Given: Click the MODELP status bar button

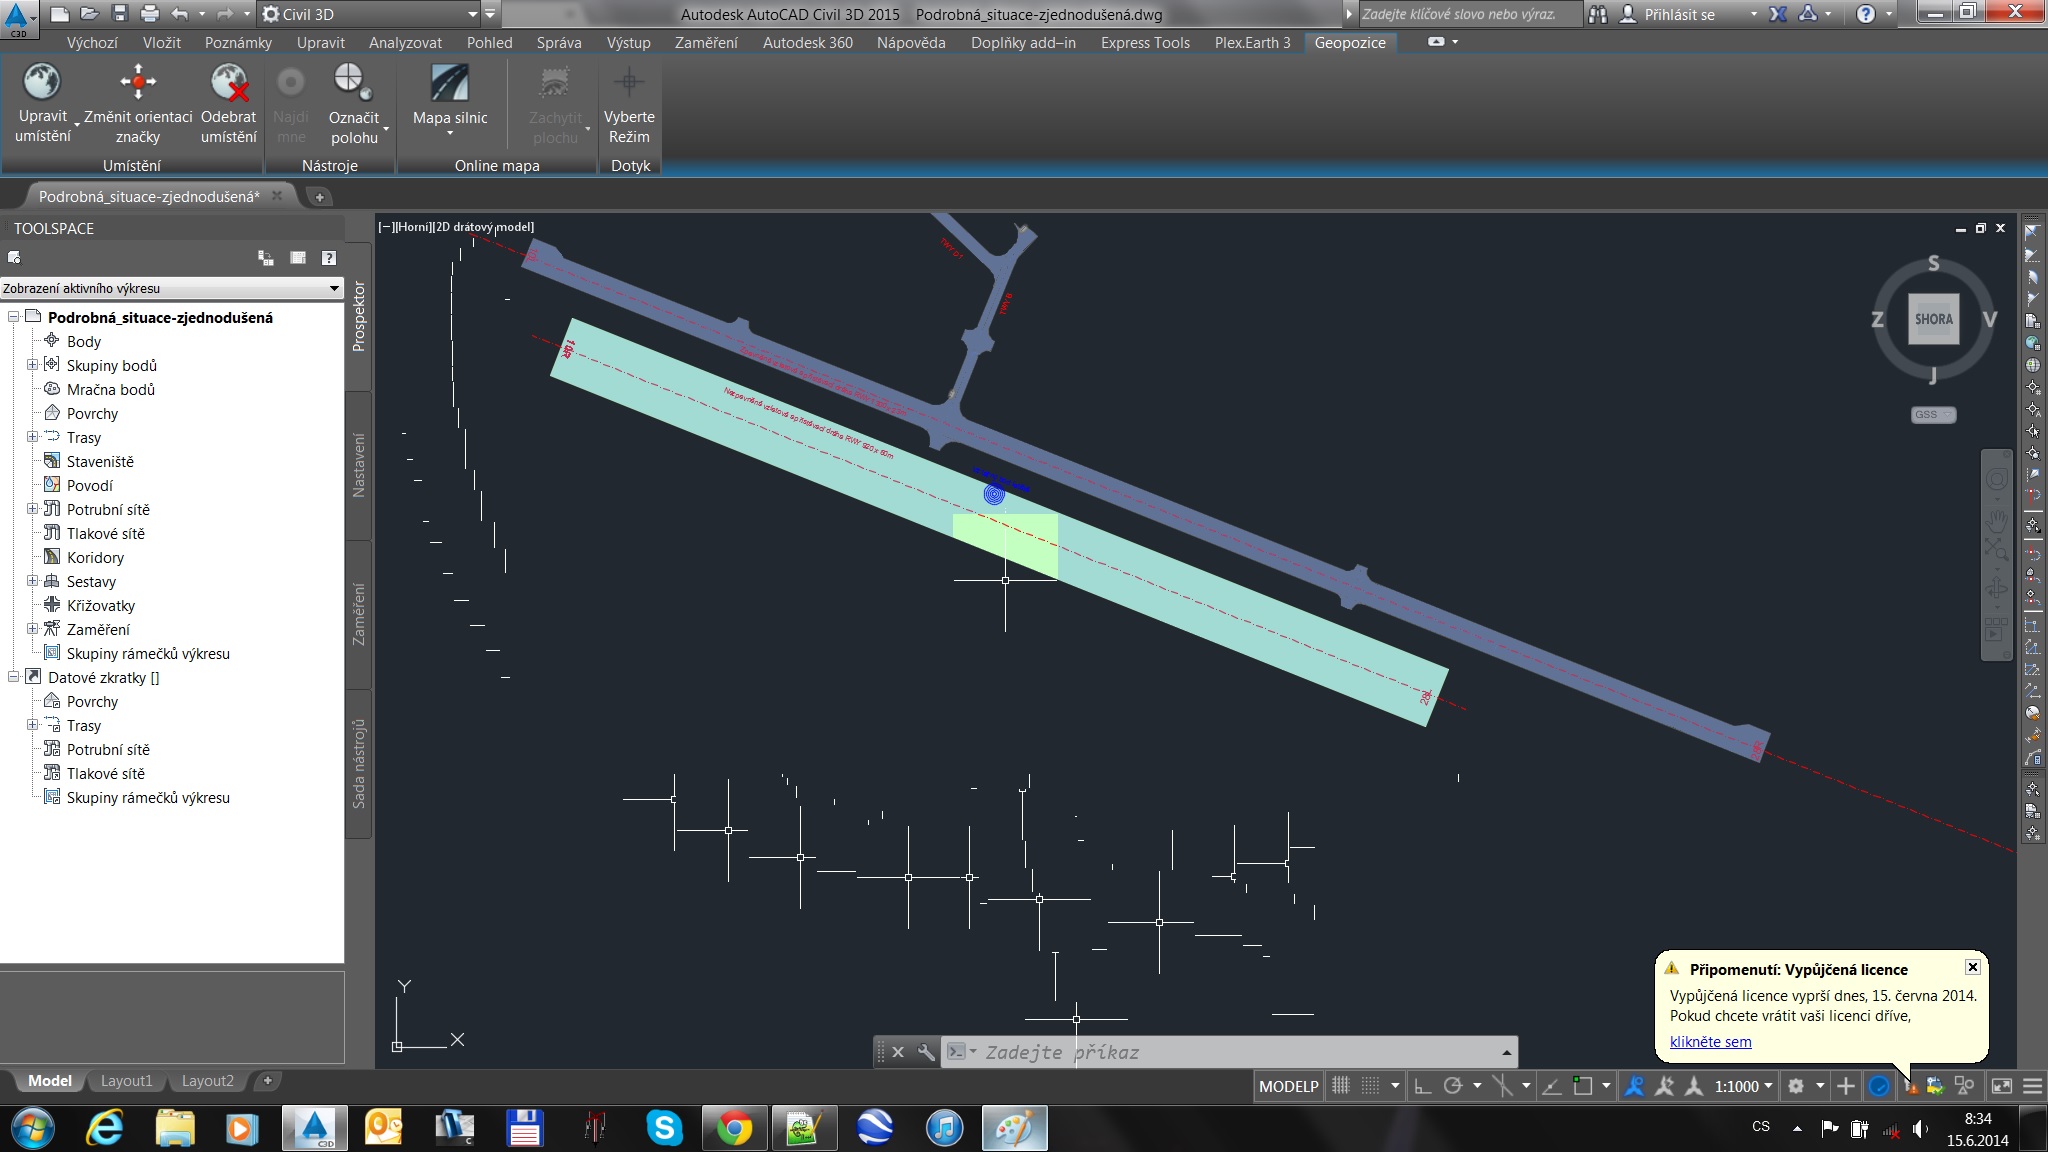Looking at the screenshot, I should pyautogui.click(x=1288, y=1086).
